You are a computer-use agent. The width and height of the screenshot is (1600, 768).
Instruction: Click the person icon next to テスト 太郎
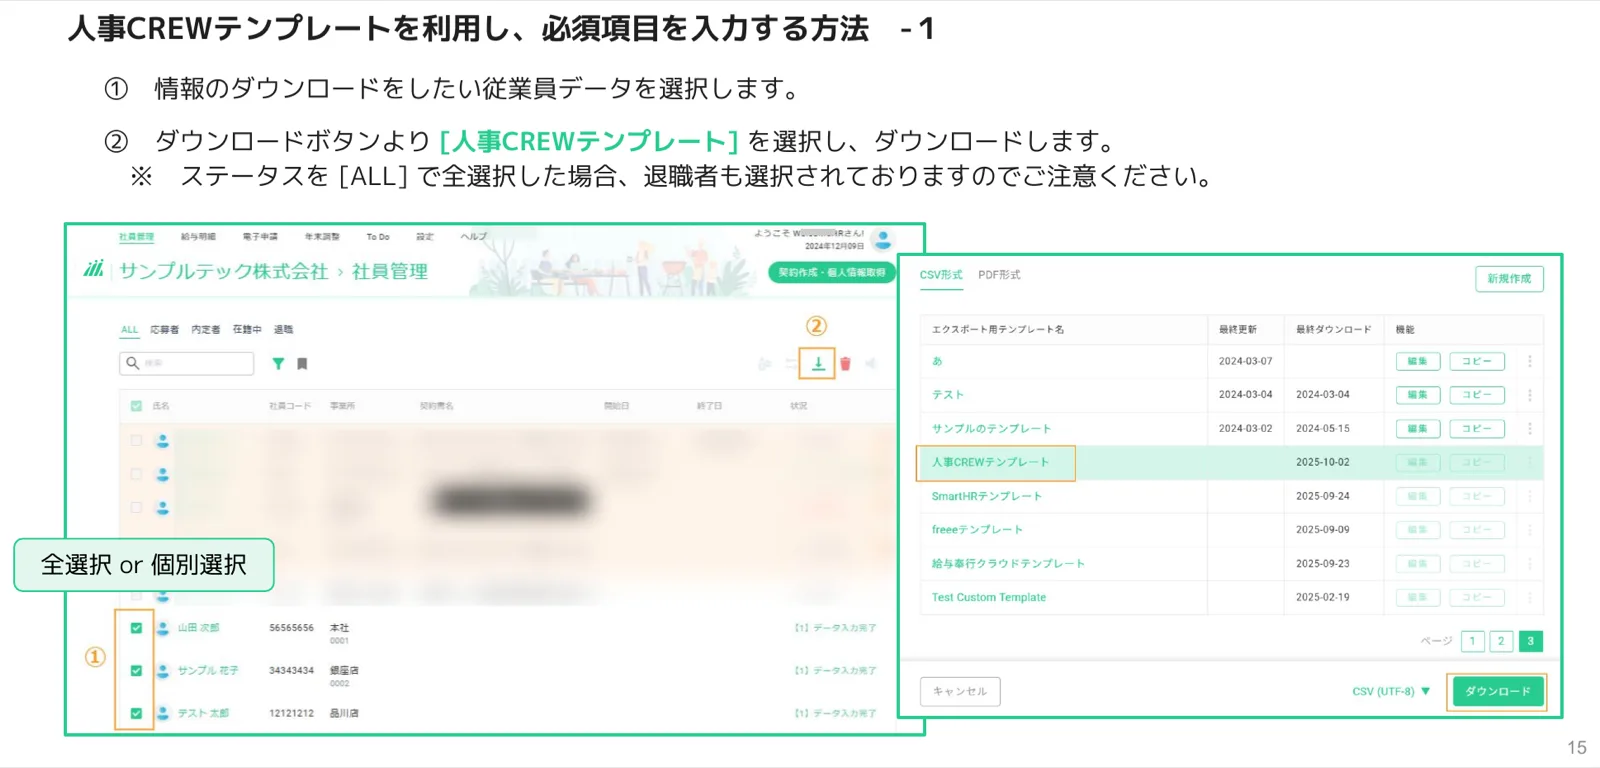(162, 713)
